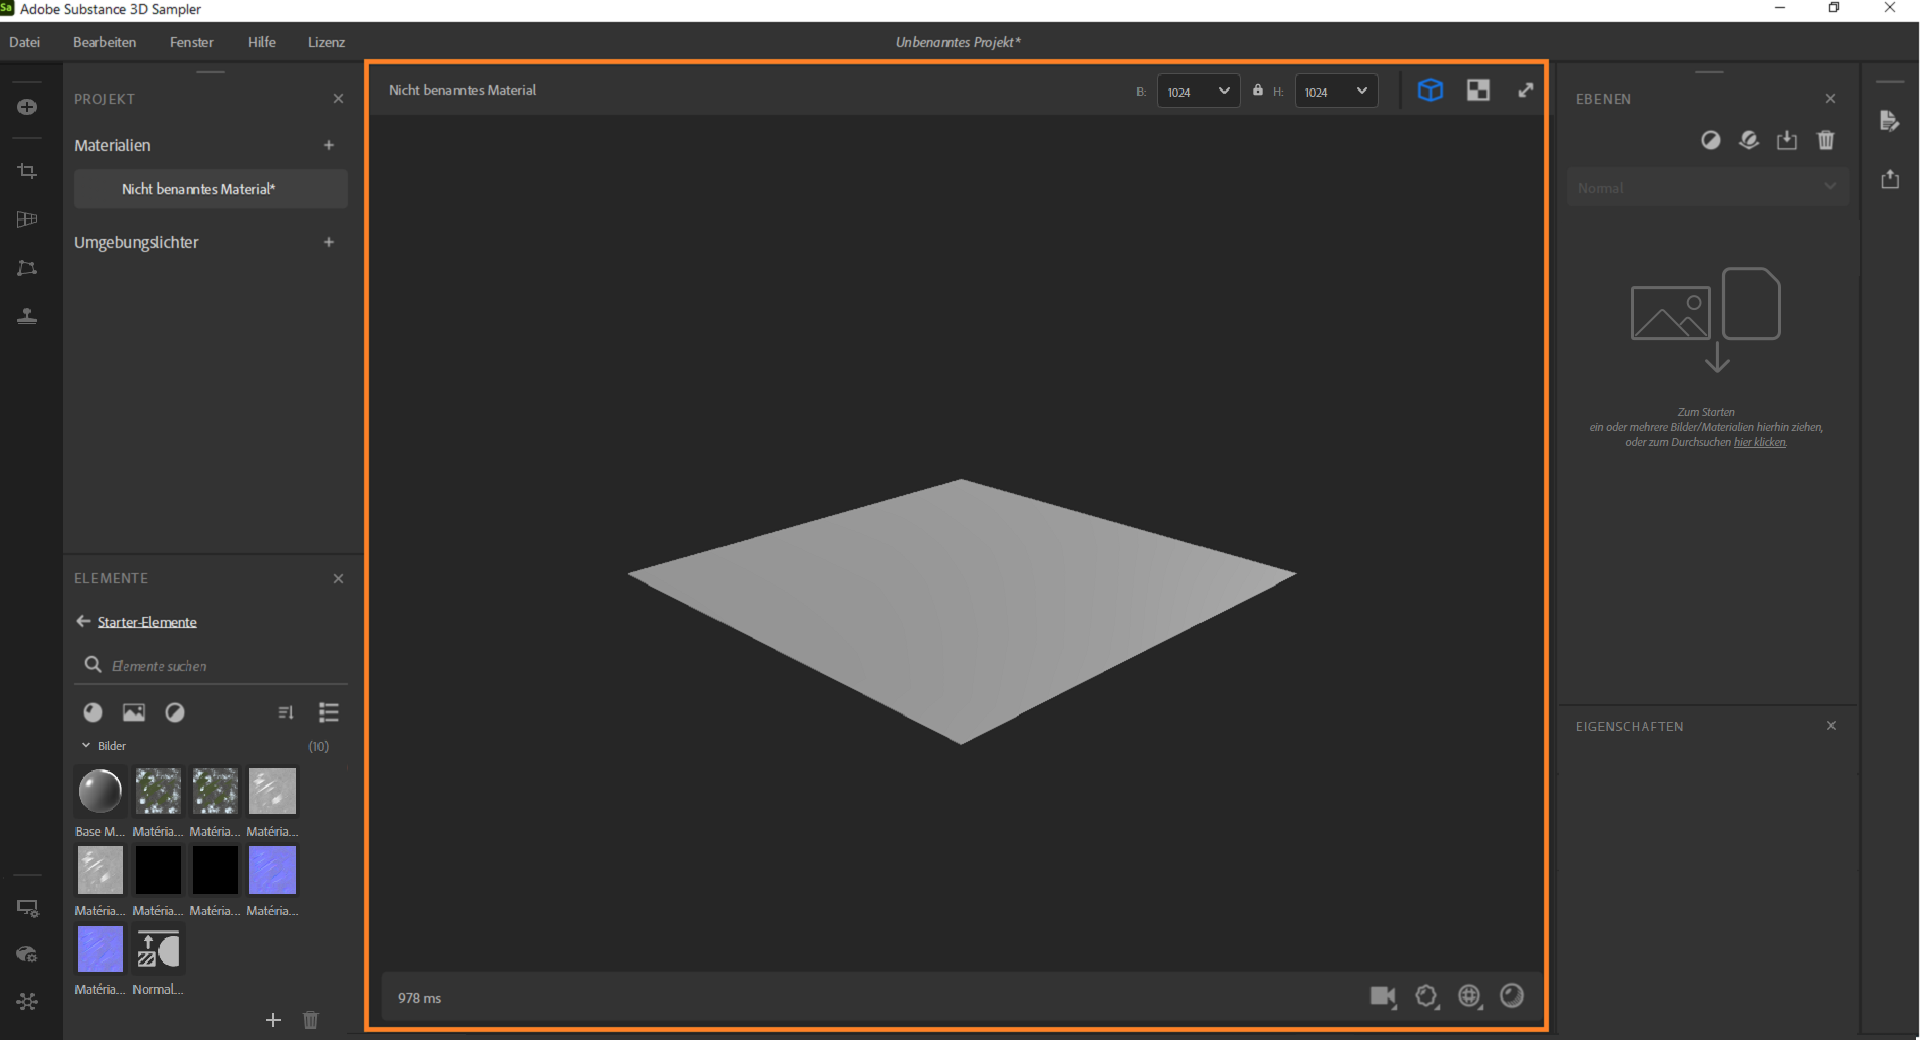This screenshot has height=1040, width=1920.
Task: Click the image drop zone in Ebenen panel
Action: 1706,320
